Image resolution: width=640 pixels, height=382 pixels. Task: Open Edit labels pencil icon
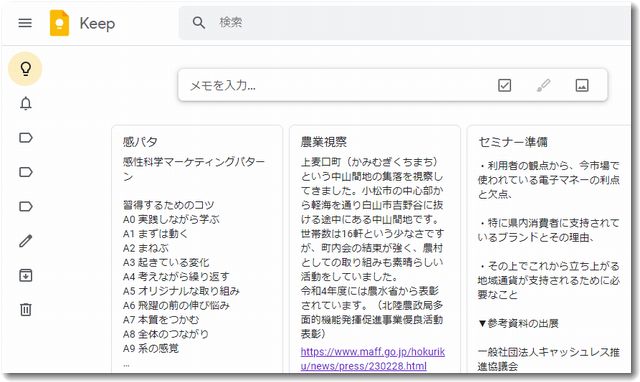tap(26, 241)
